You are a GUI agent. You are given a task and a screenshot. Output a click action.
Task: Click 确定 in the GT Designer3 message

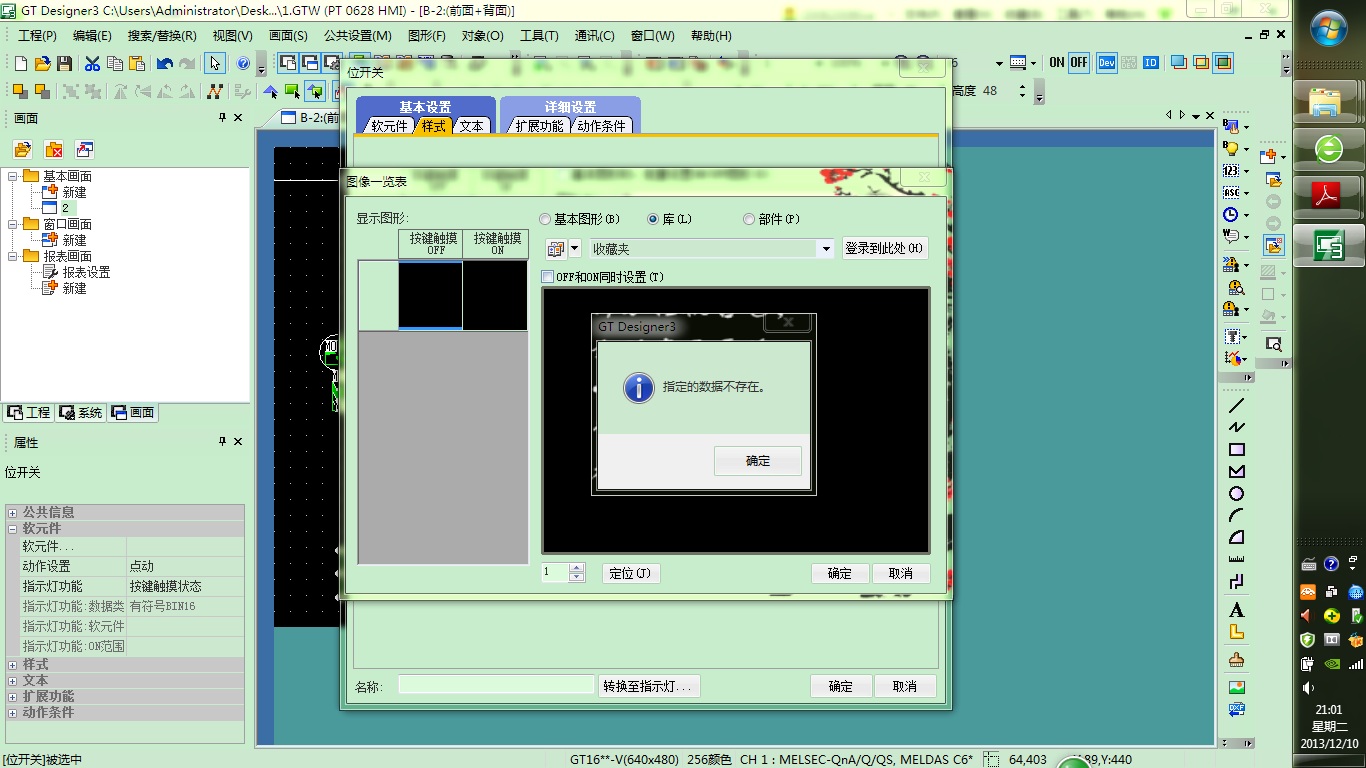click(x=758, y=461)
